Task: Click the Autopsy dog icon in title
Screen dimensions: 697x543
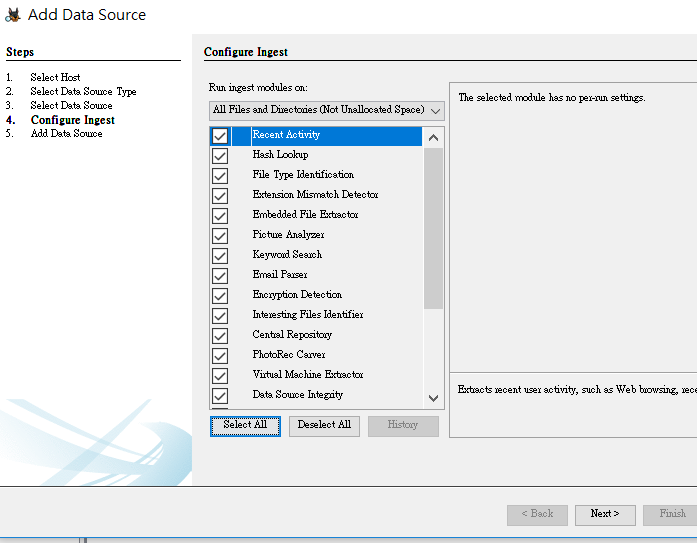Action: click(13, 15)
